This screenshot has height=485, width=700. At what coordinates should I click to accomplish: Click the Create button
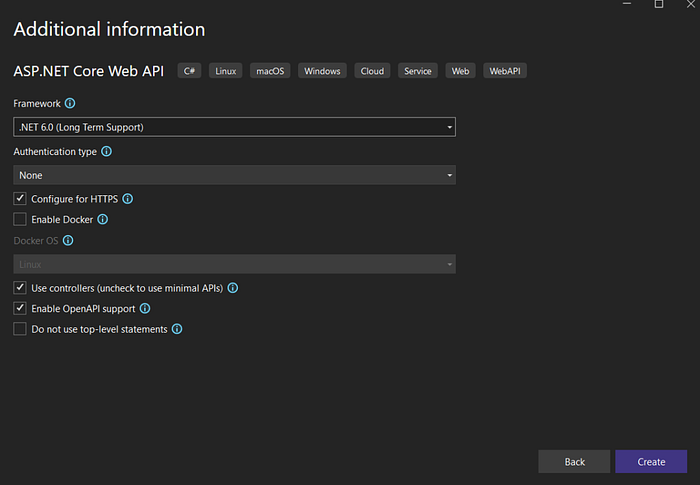click(x=651, y=461)
